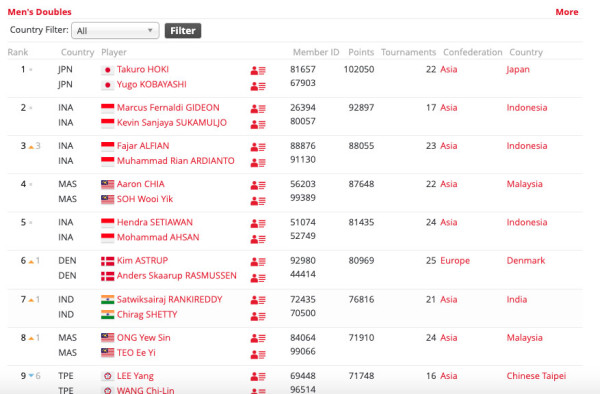This screenshot has width=600, height=394.
Task: Open TEO Ee Yi player page
Action: click(x=136, y=353)
